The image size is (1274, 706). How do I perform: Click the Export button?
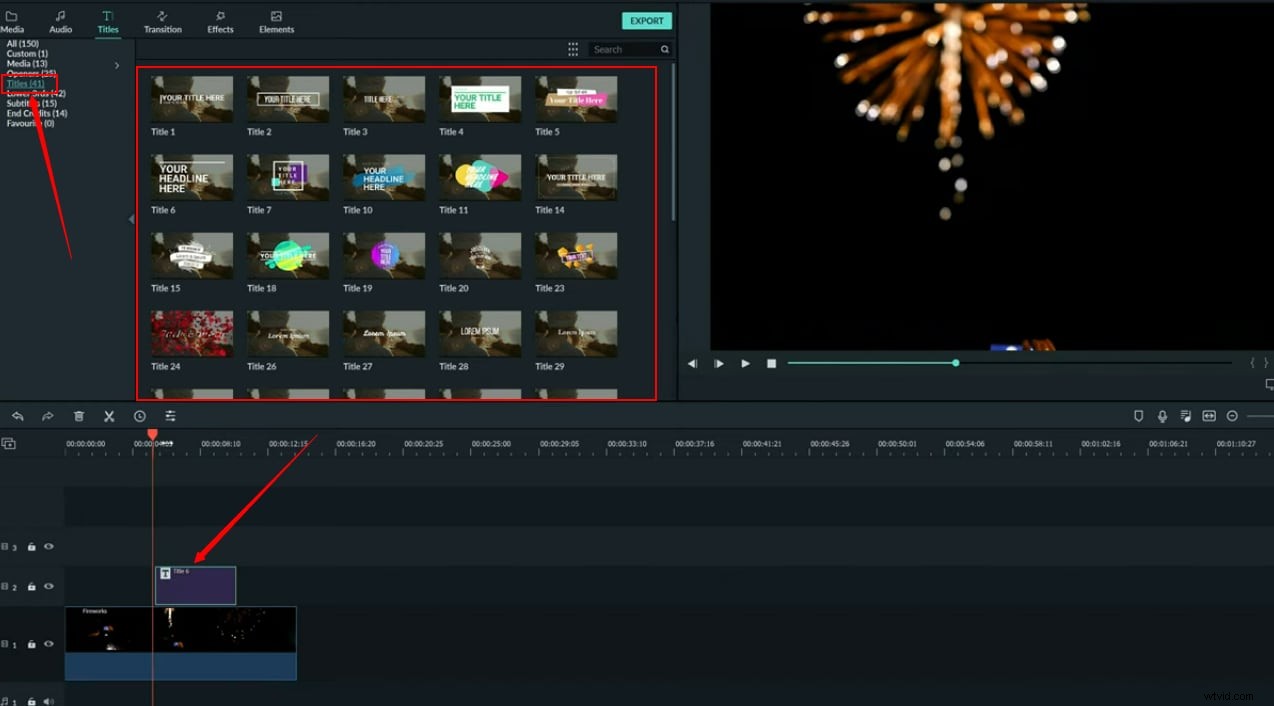646,20
